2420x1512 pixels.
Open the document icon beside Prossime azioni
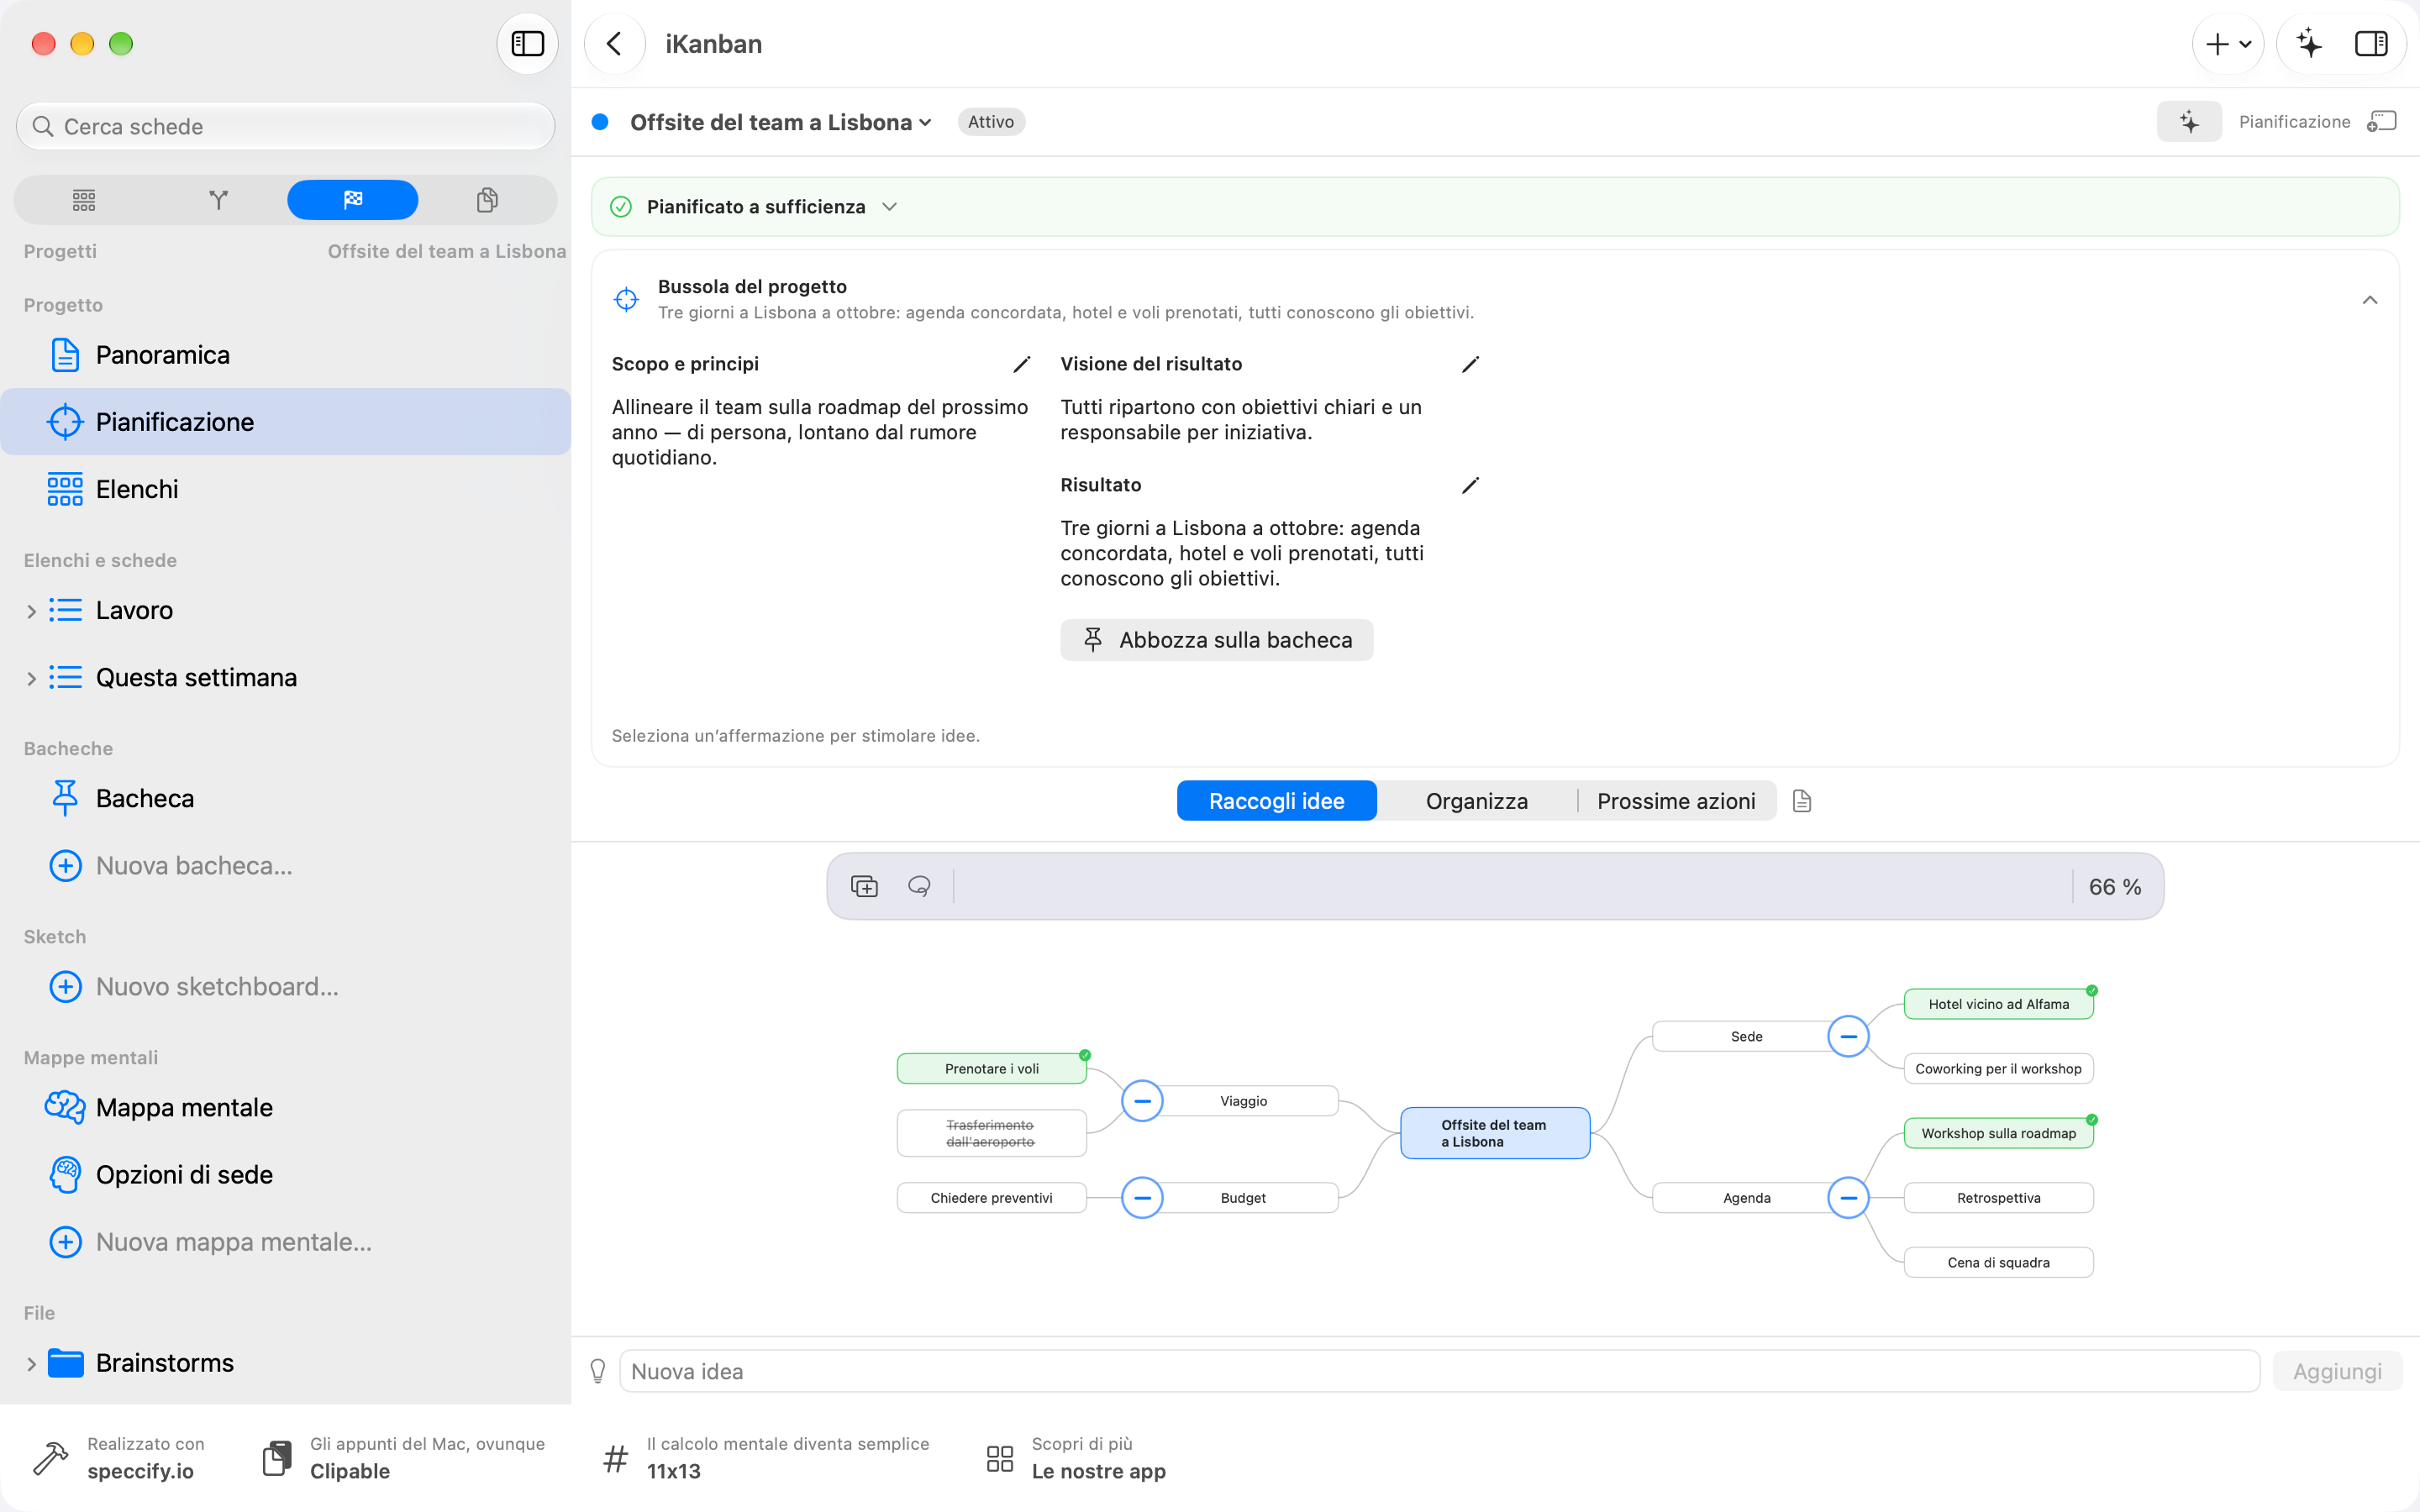point(1802,801)
